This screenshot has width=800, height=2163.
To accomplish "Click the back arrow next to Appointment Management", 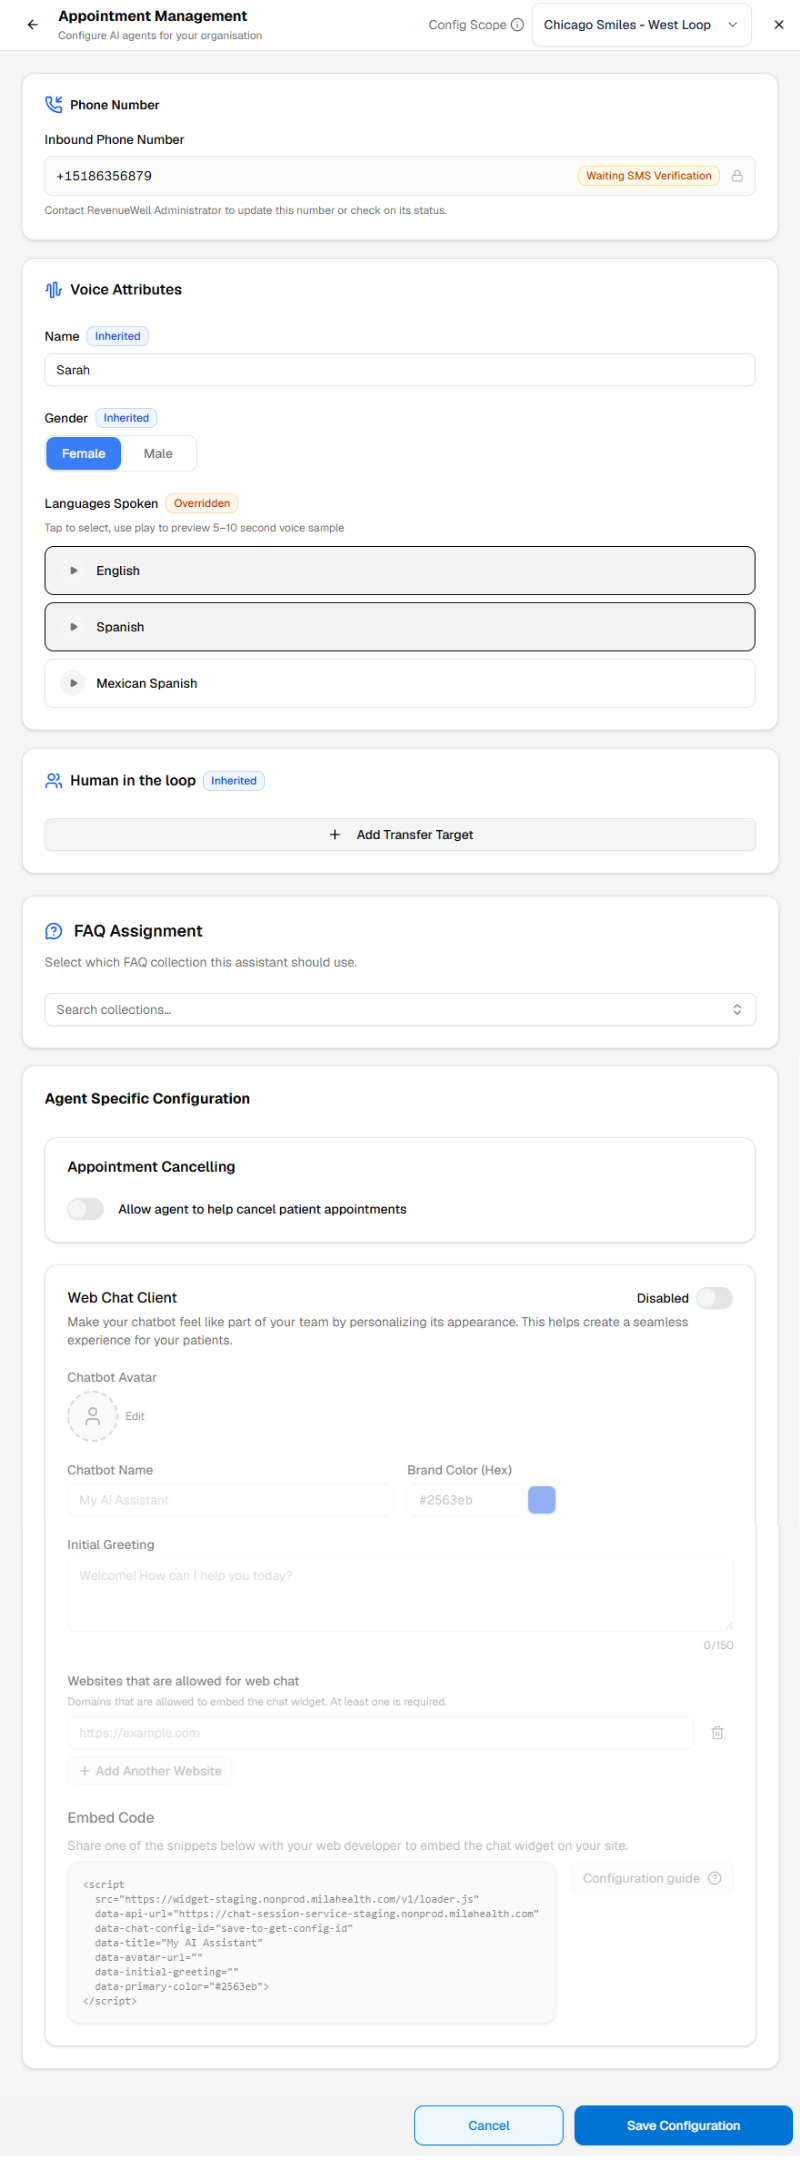I will [32, 25].
